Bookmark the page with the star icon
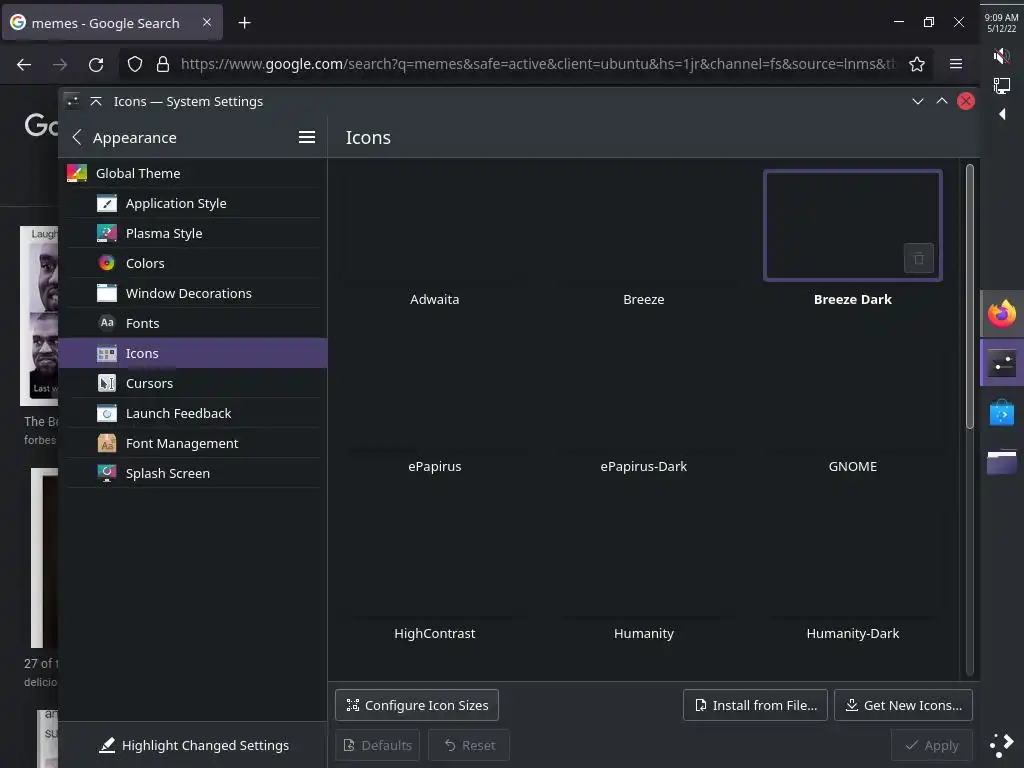This screenshot has width=1024, height=768. (917, 64)
